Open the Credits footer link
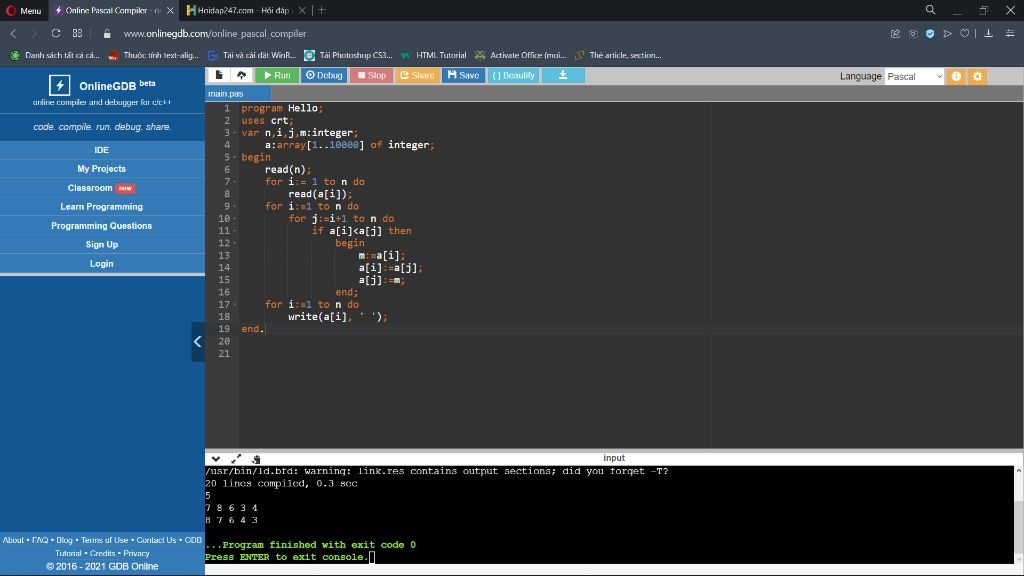Image resolution: width=1024 pixels, height=576 pixels. [103, 553]
